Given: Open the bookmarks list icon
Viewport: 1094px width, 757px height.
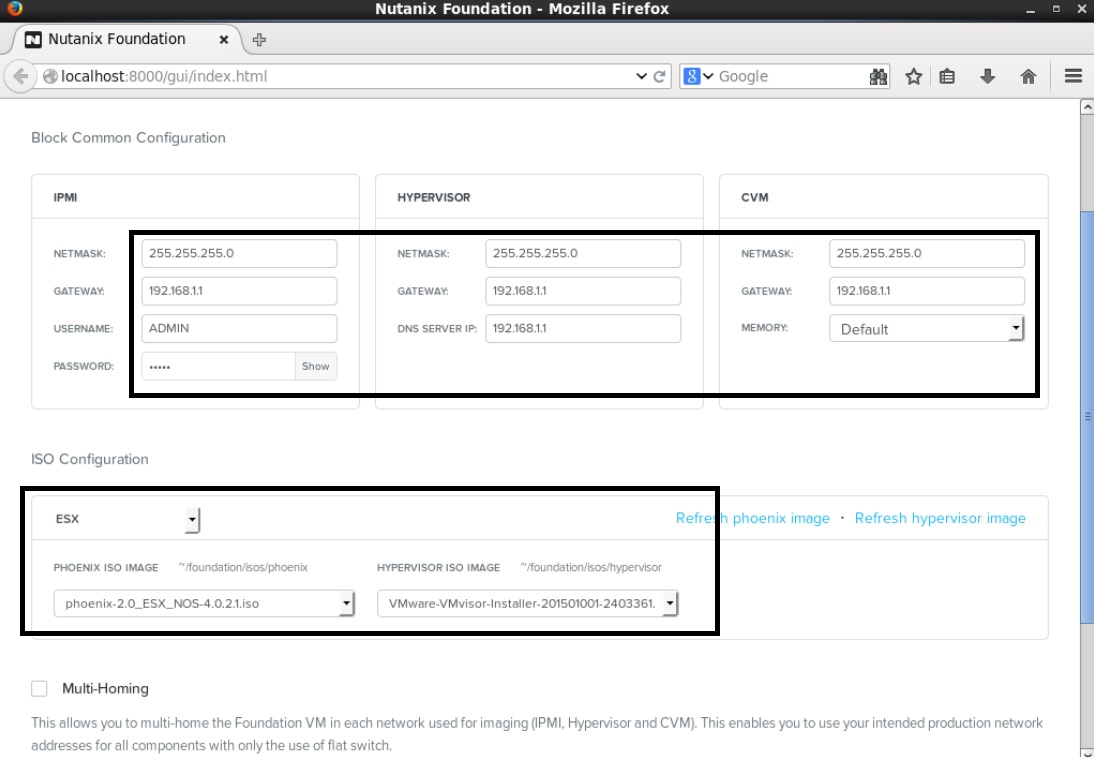Looking at the screenshot, I should coord(948,76).
